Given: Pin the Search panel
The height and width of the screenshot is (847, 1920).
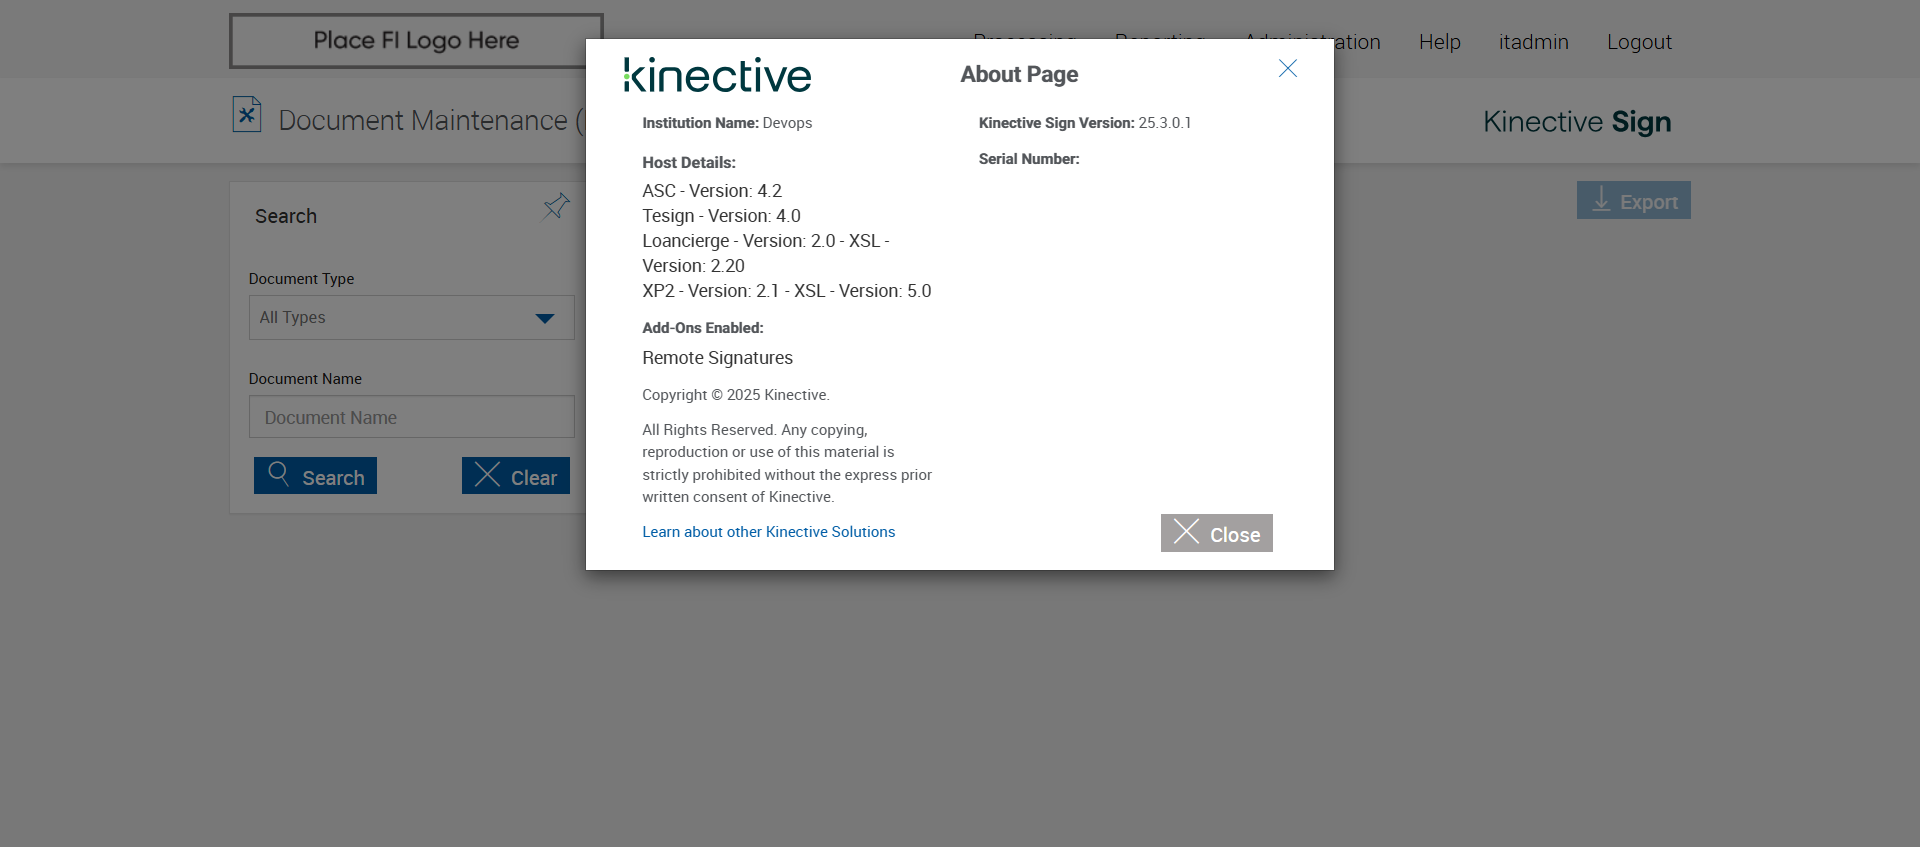Looking at the screenshot, I should tap(556, 206).
